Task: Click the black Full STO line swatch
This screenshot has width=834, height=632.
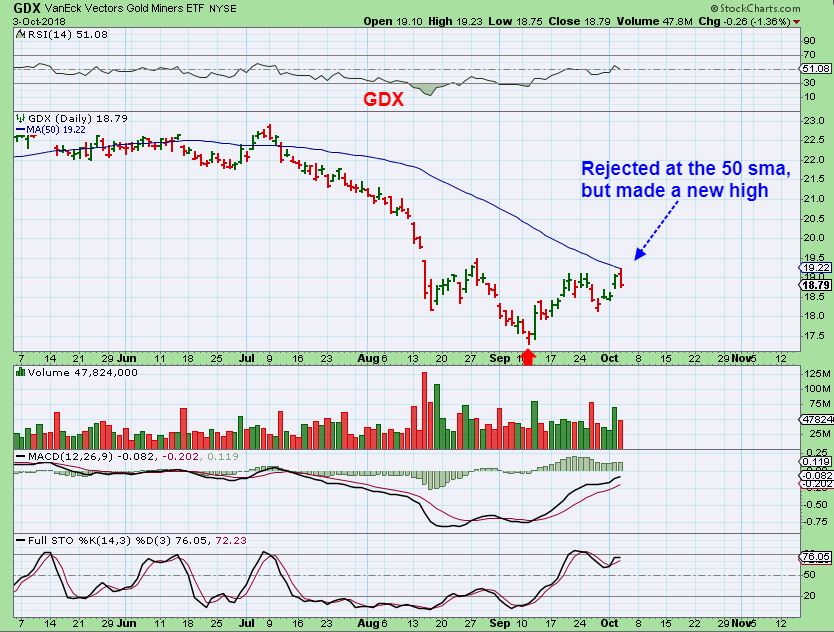Action: (21, 540)
